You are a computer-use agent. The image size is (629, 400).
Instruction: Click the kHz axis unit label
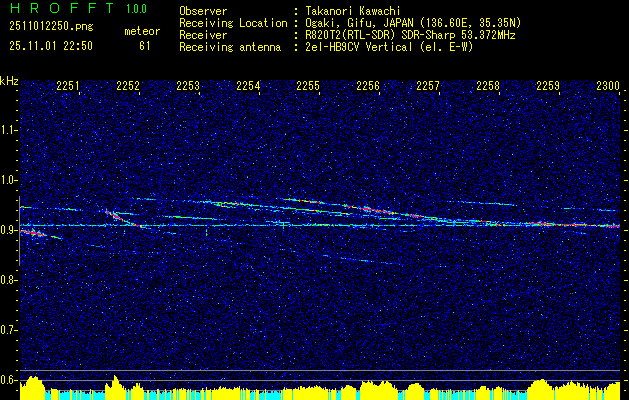[9, 81]
